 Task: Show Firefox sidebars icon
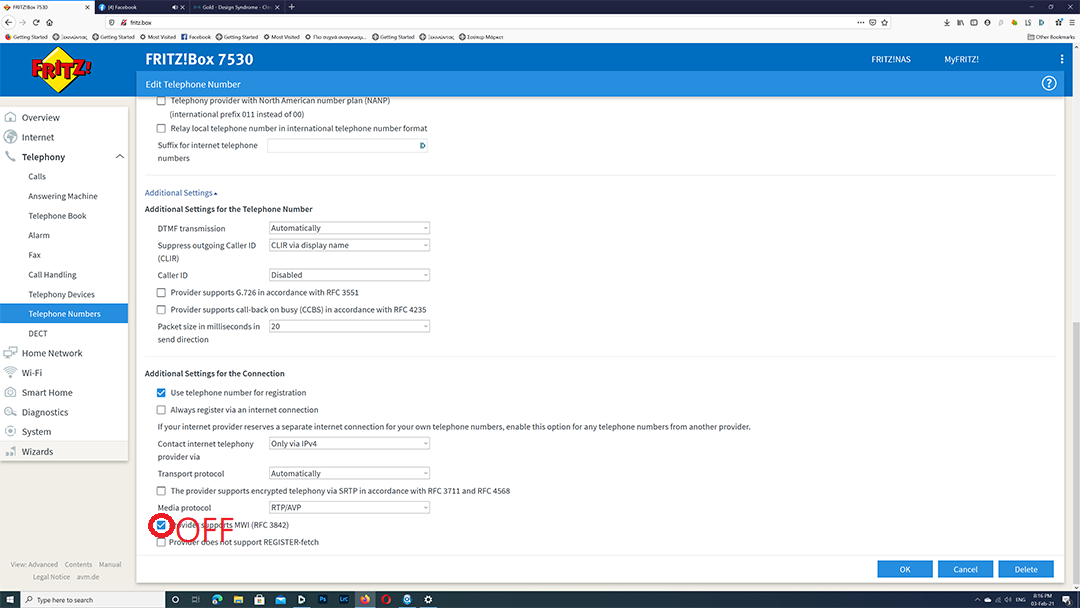click(x=973, y=22)
